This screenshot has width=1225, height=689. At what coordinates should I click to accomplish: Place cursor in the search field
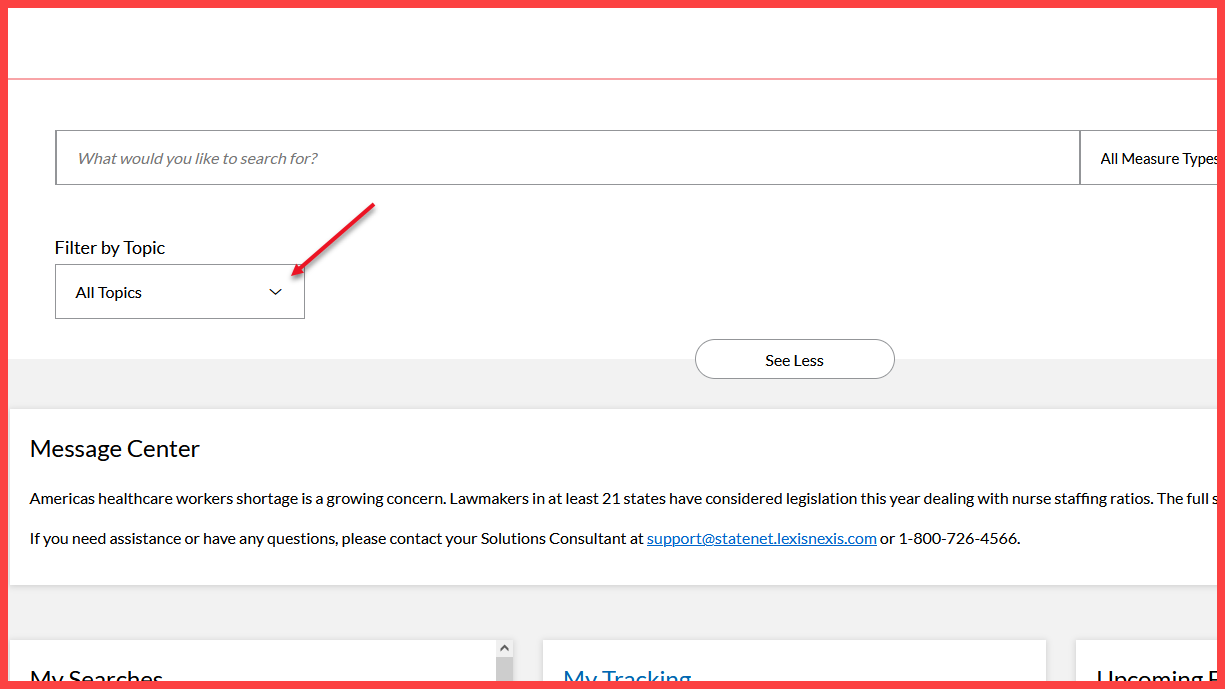[x=567, y=157]
